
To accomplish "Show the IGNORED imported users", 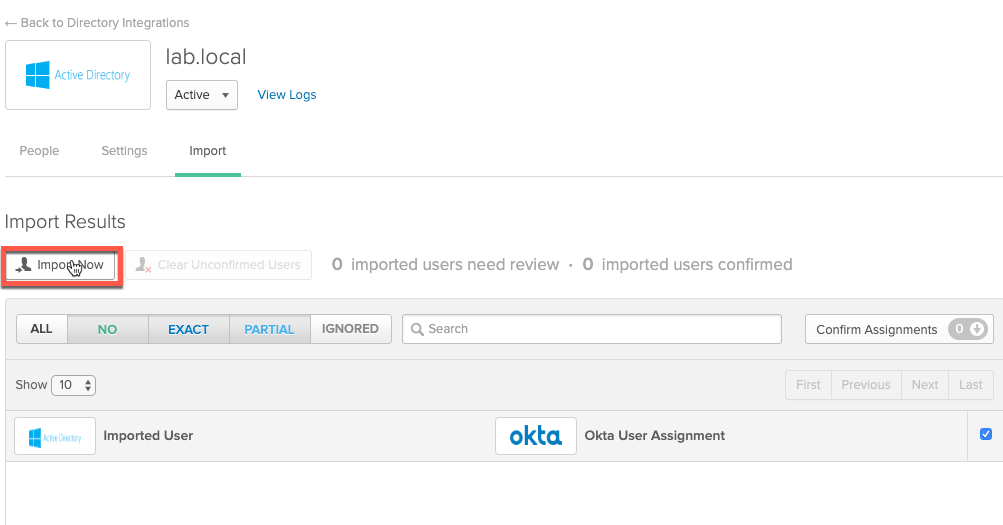I will click(350, 329).
